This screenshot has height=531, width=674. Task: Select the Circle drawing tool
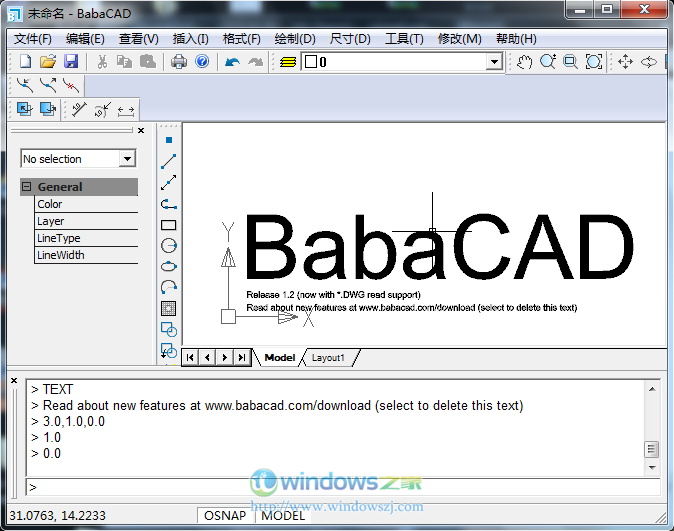[x=169, y=246]
